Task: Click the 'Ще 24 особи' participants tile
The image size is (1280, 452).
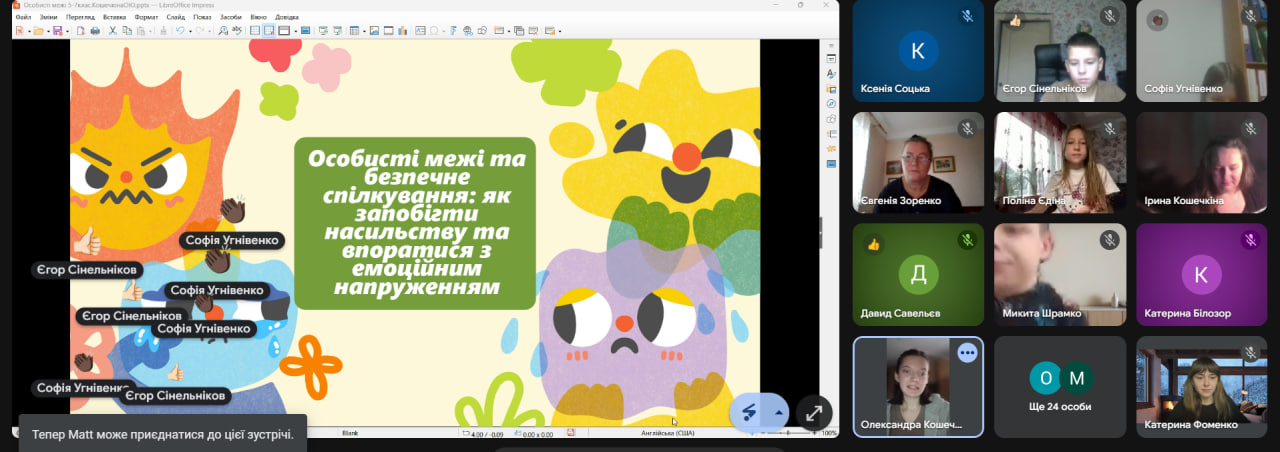Action: [x=1059, y=387]
